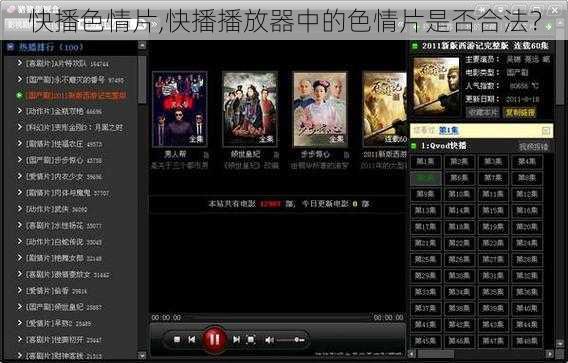Viewport: 568px width, 363px height.
Task: Open 步步惊心 poster thumbnail
Action: [320, 109]
